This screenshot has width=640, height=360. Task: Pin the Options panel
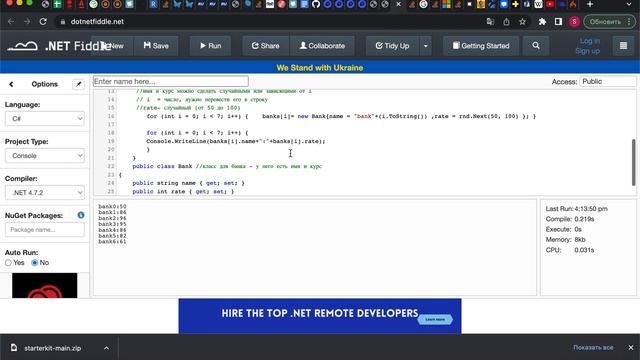pyautogui.click(x=78, y=84)
